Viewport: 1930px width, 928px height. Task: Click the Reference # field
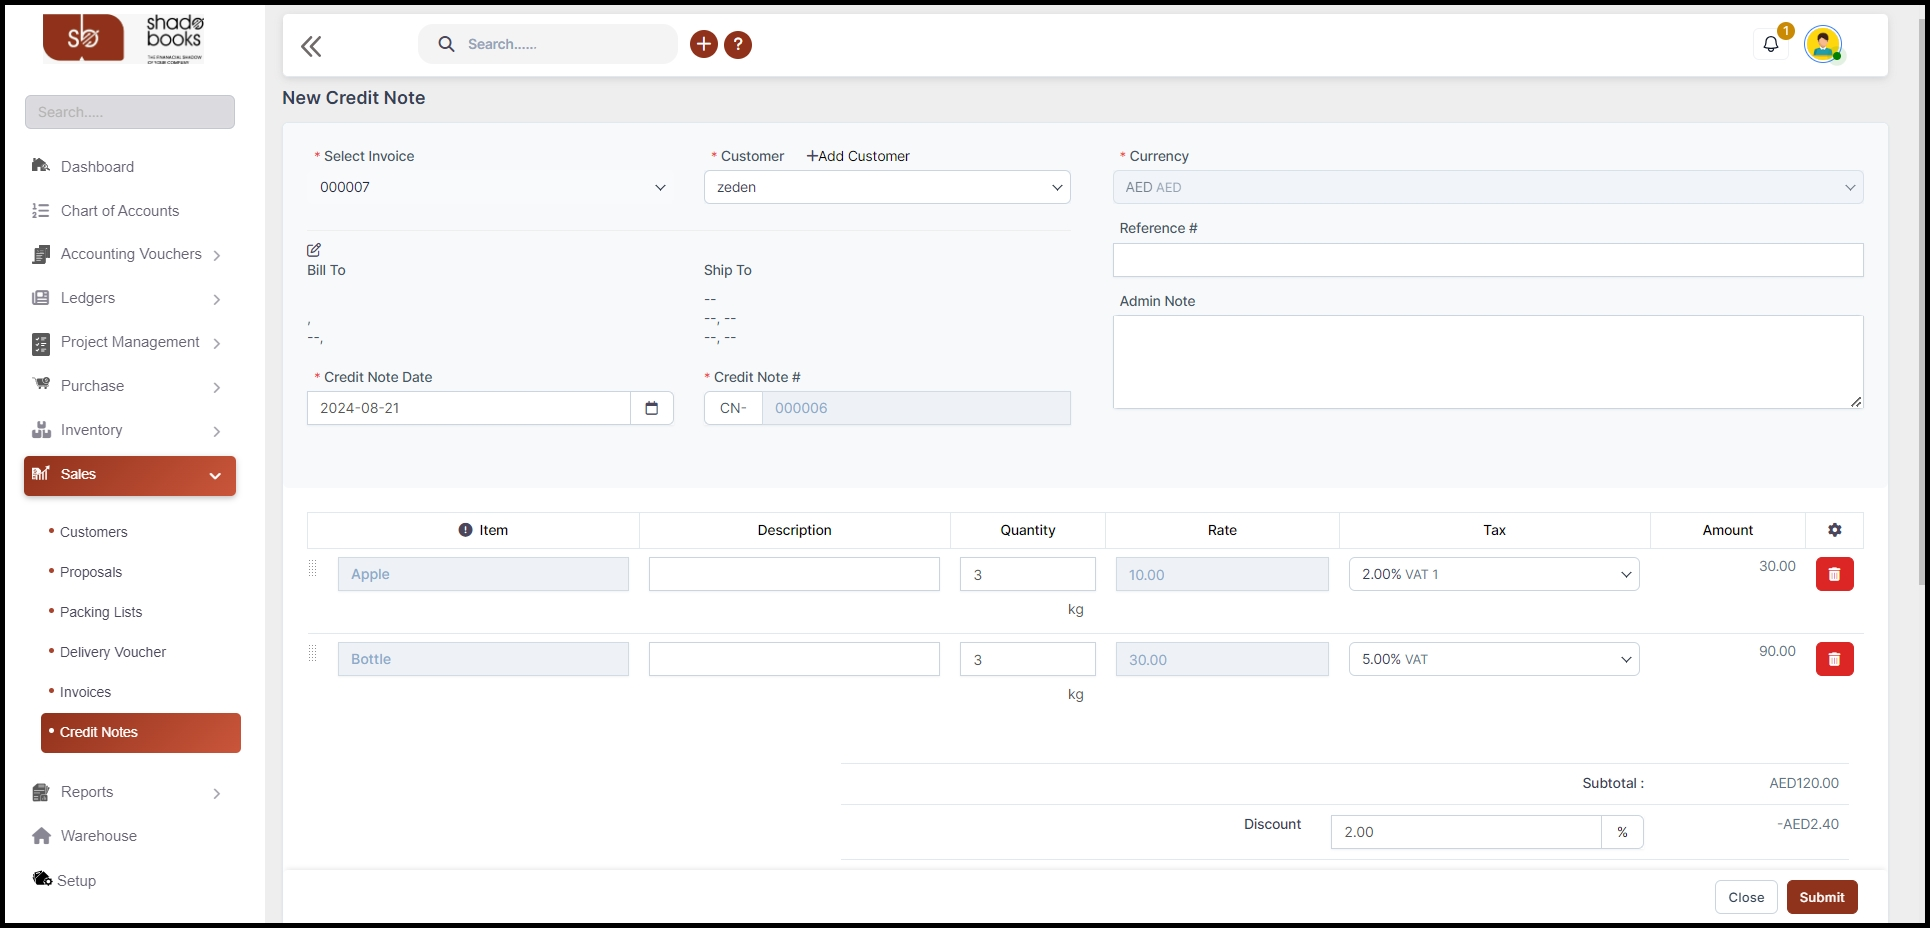tap(1488, 260)
